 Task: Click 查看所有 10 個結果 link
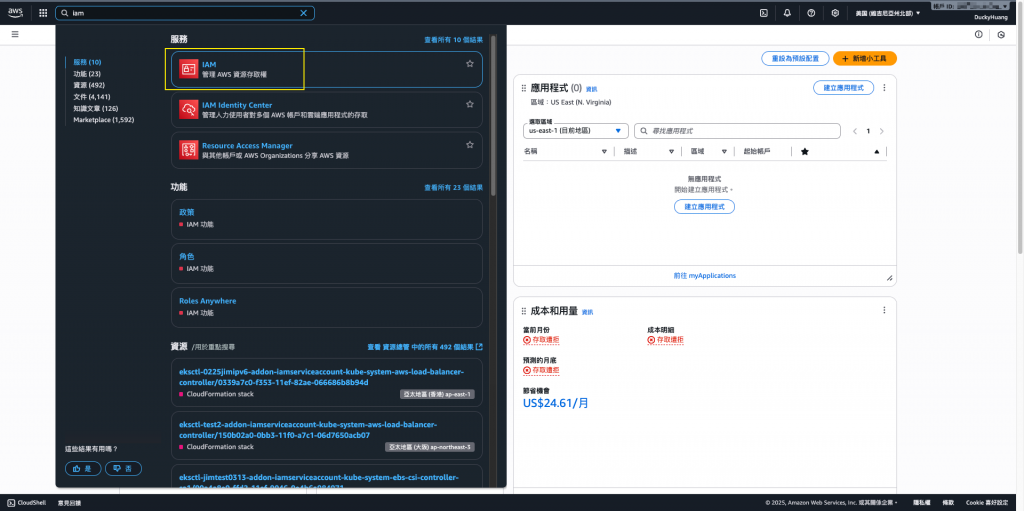click(453, 40)
